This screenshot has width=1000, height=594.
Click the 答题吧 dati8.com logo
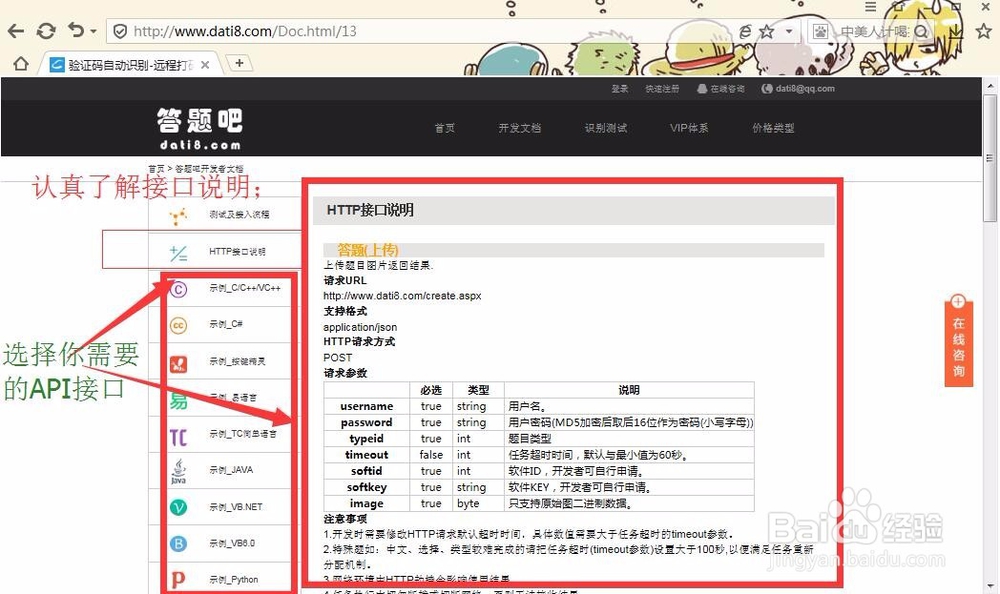[200, 129]
